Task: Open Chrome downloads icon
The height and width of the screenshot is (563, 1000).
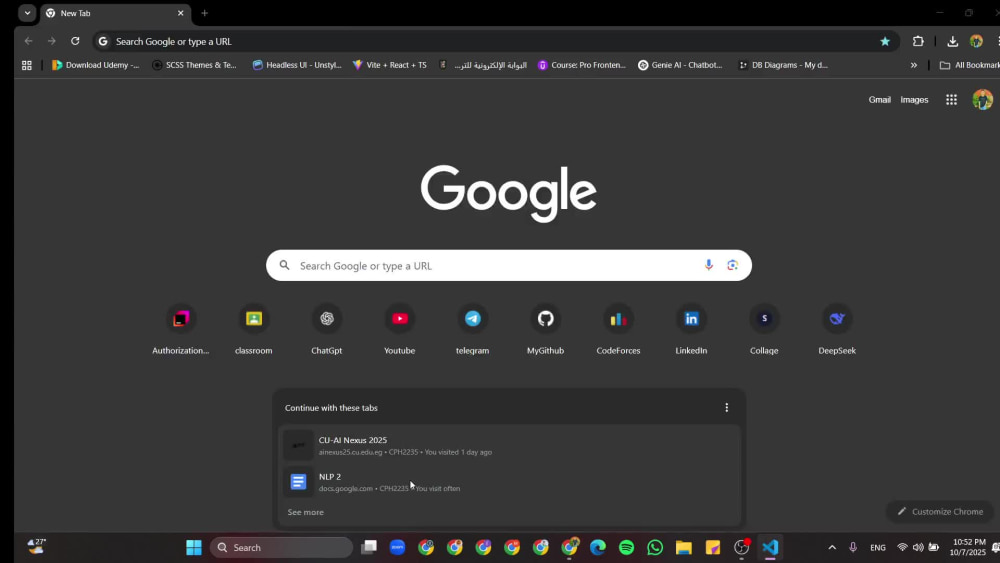Action: click(x=953, y=41)
